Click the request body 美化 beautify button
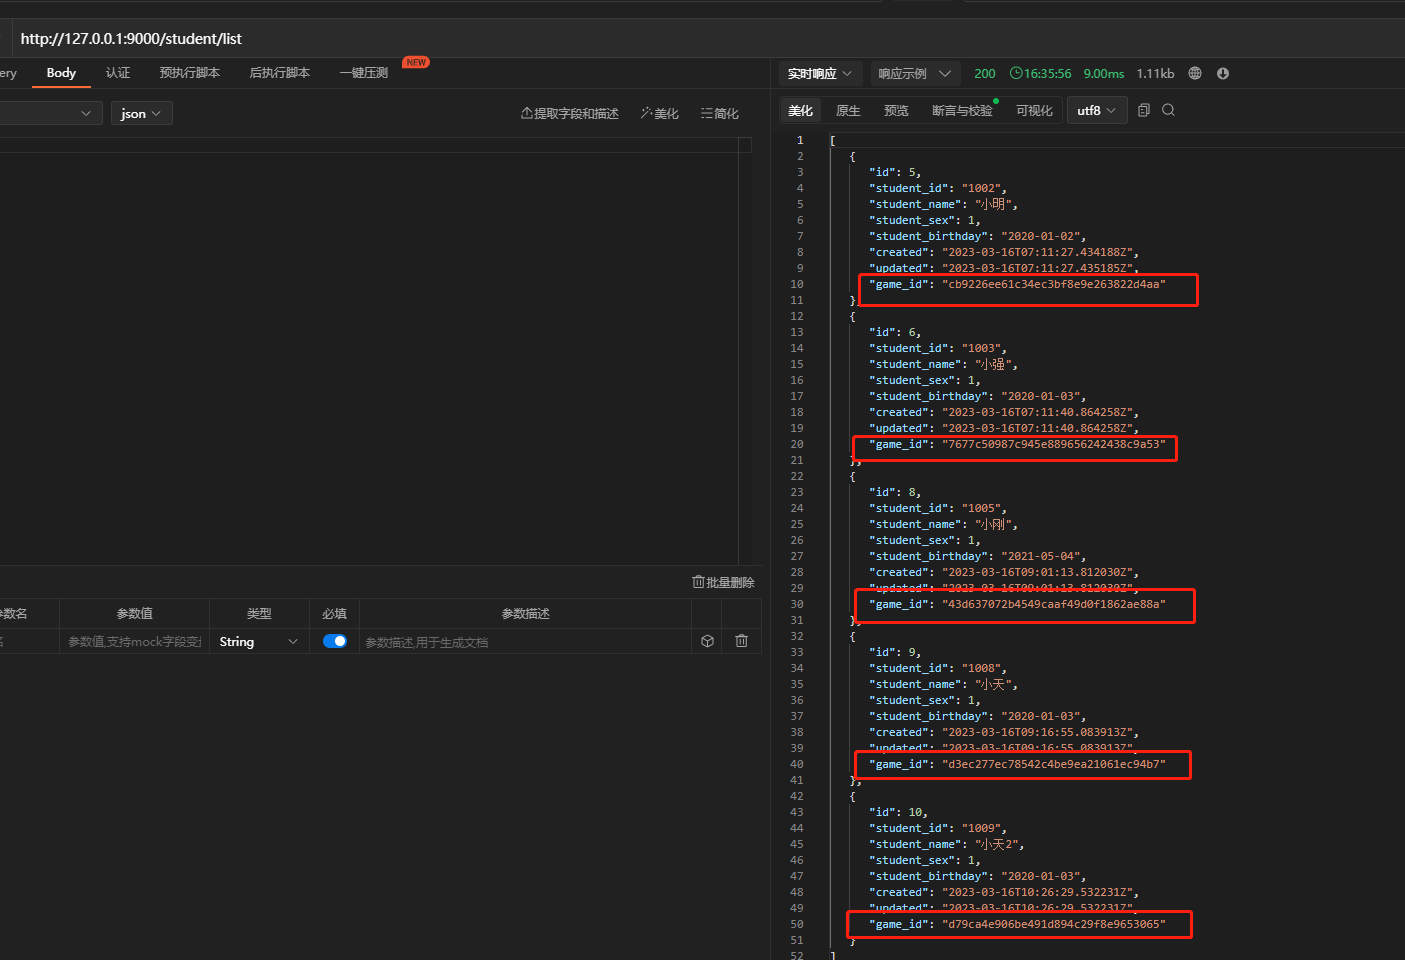This screenshot has width=1405, height=960. (660, 113)
